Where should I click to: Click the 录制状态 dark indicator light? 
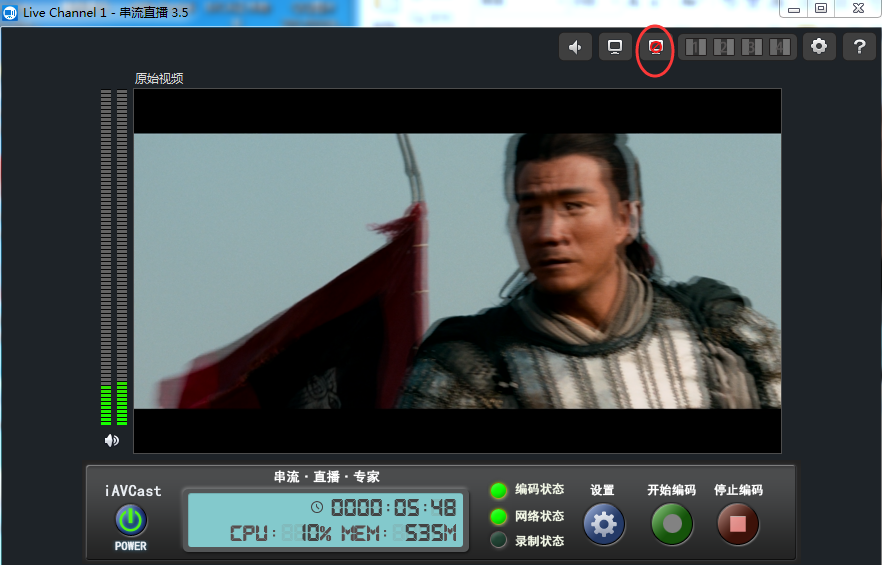[498, 541]
